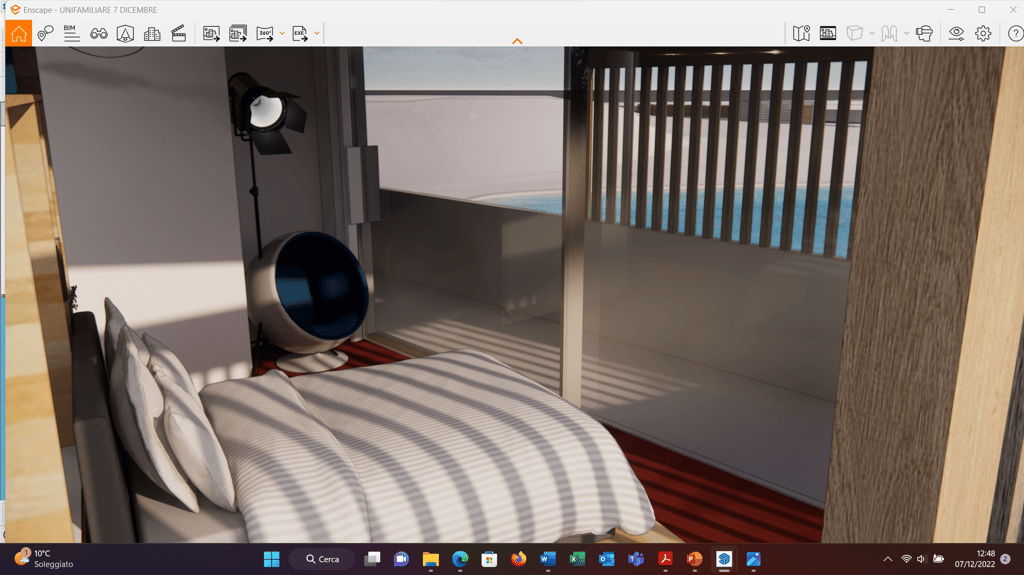Open File Explorer from the taskbar
The width and height of the screenshot is (1024, 575).
coord(430,559)
